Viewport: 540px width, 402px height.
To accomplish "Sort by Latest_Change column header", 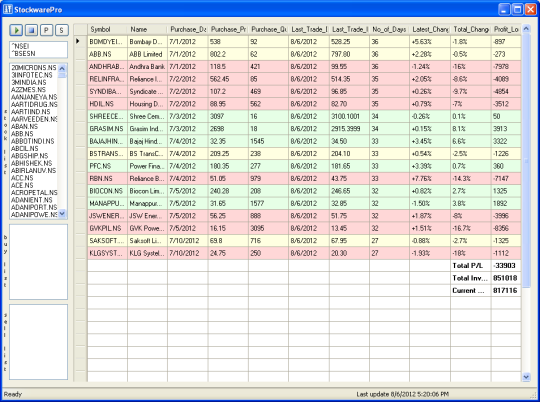I will [430, 30].
